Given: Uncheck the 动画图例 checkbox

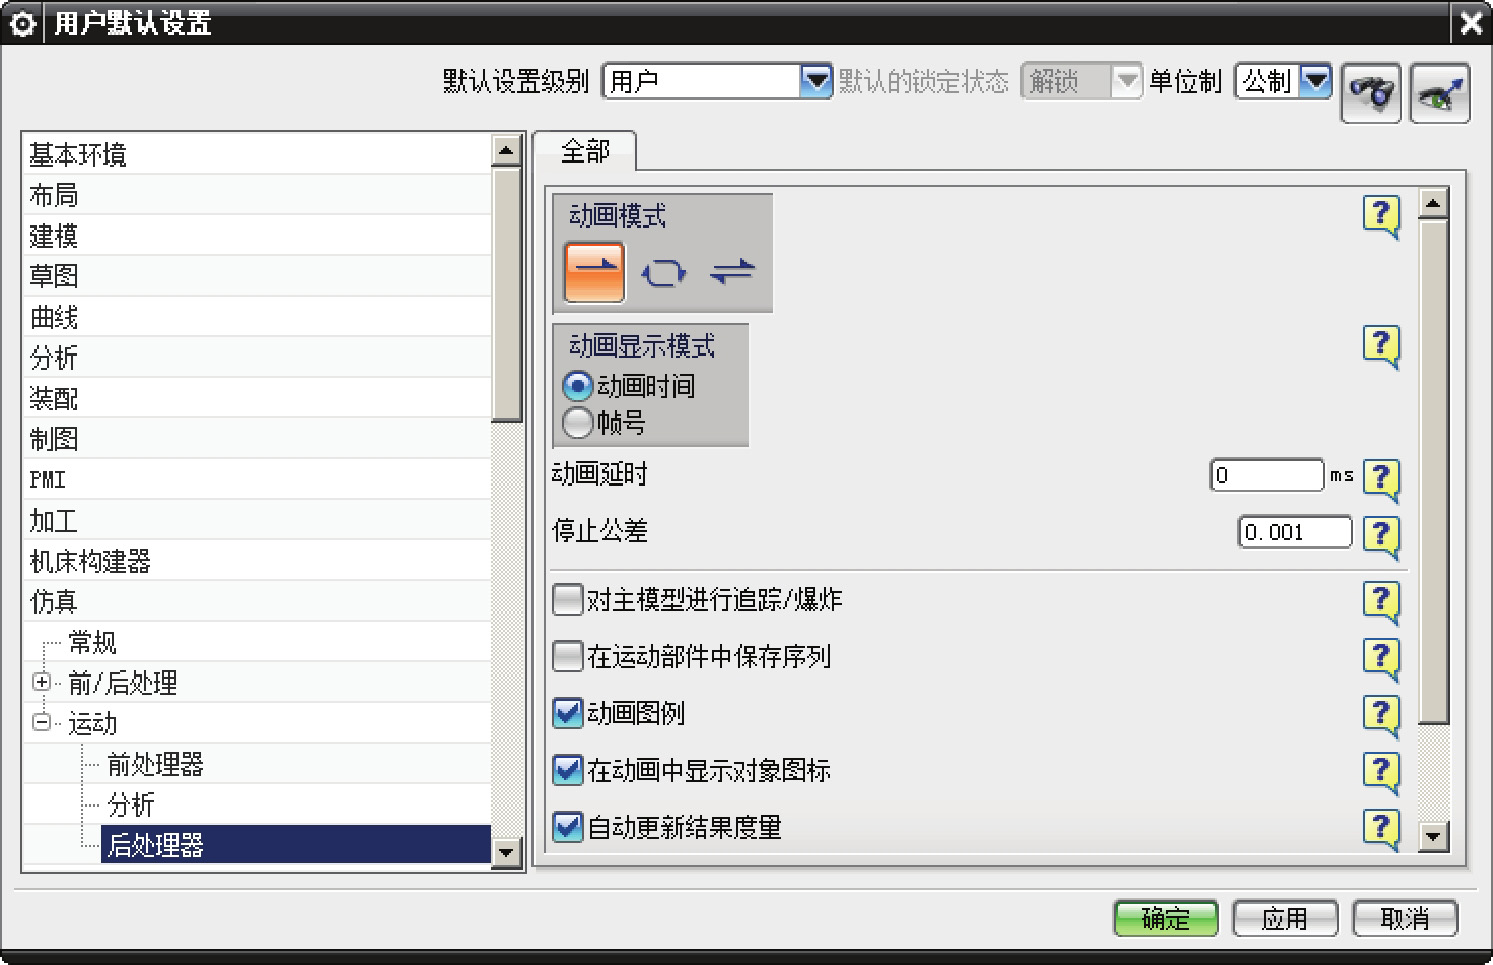Looking at the screenshot, I should 568,713.
